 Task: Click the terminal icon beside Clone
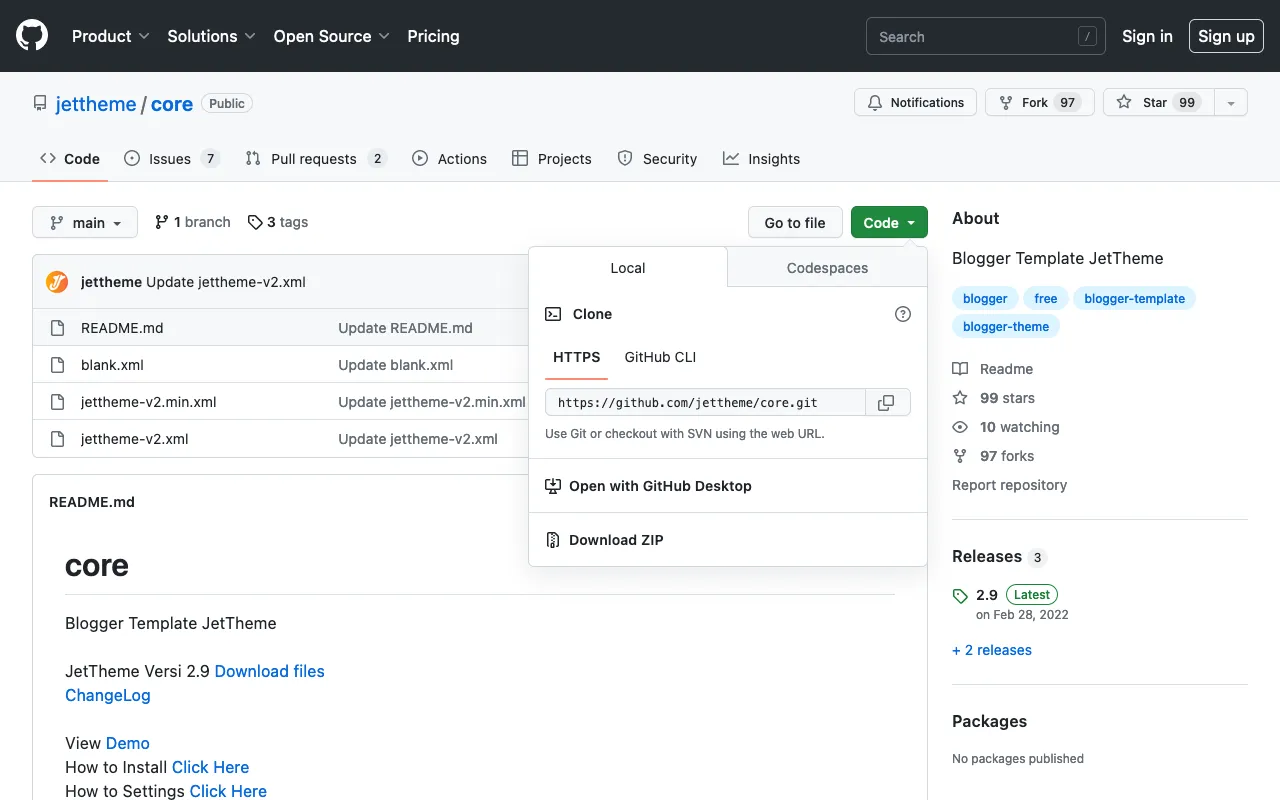[553, 314]
